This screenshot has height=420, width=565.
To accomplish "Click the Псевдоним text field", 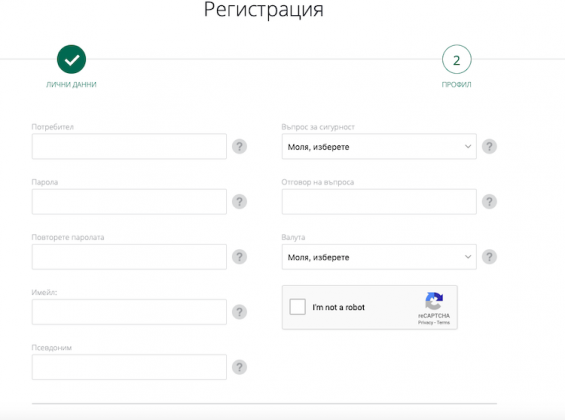I will tap(129, 367).
